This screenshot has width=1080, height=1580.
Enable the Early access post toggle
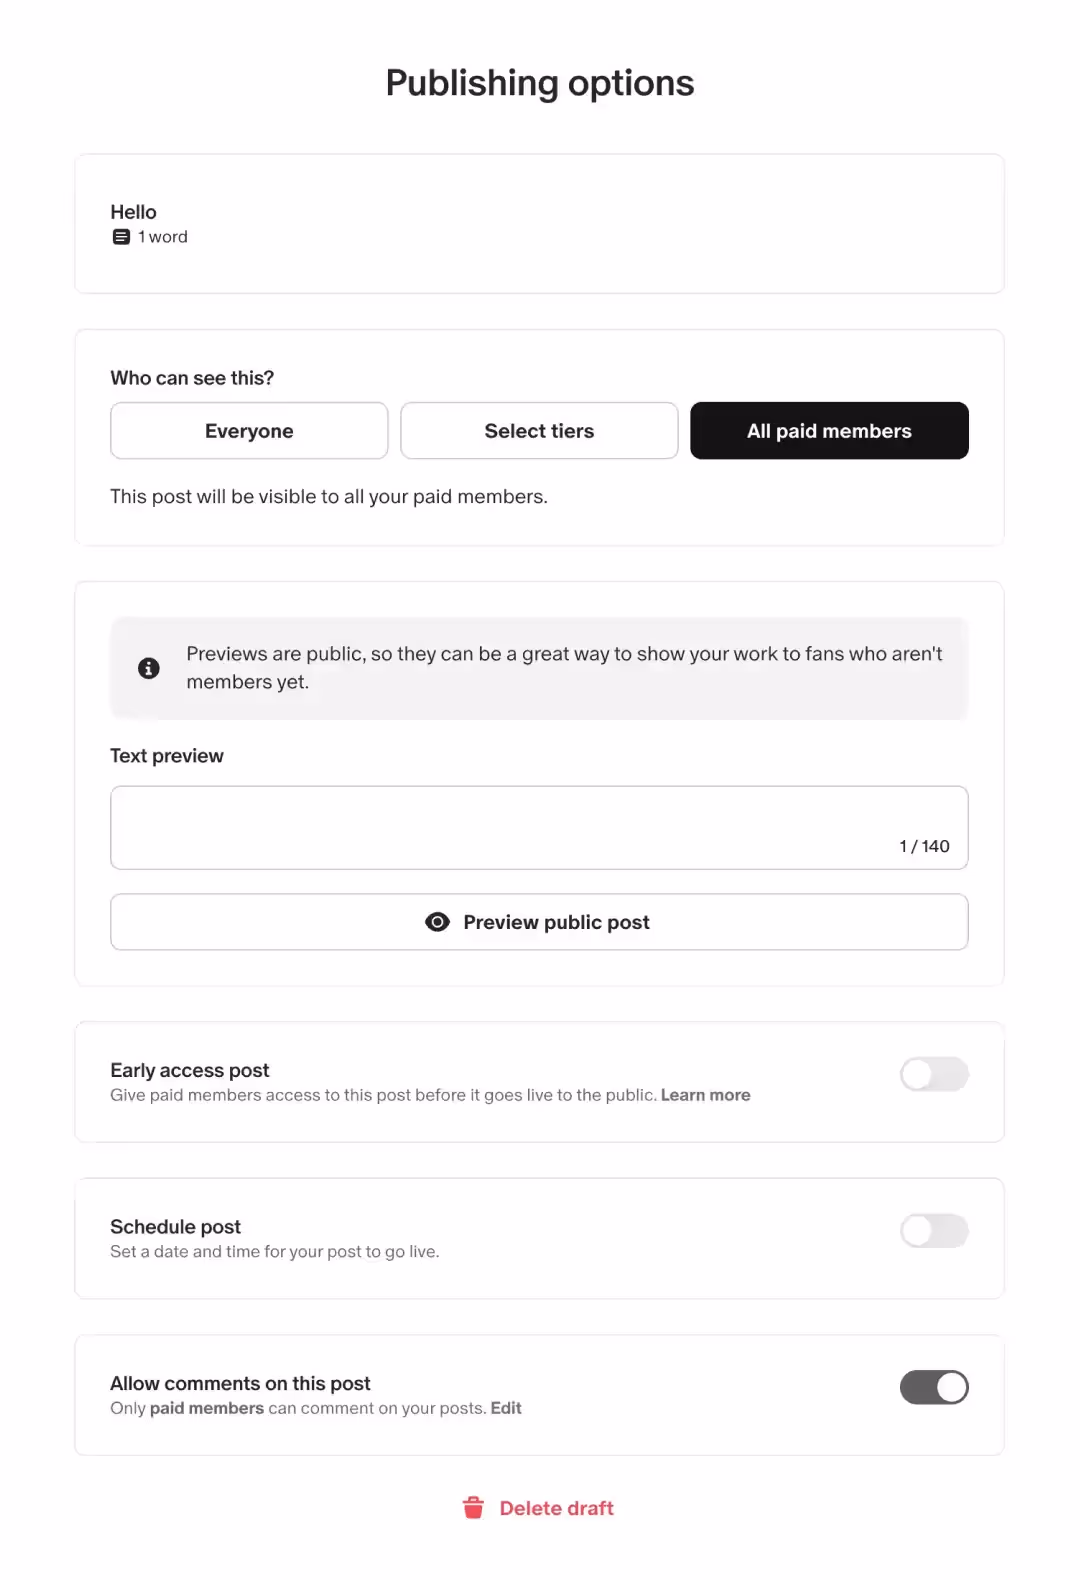[x=933, y=1074]
